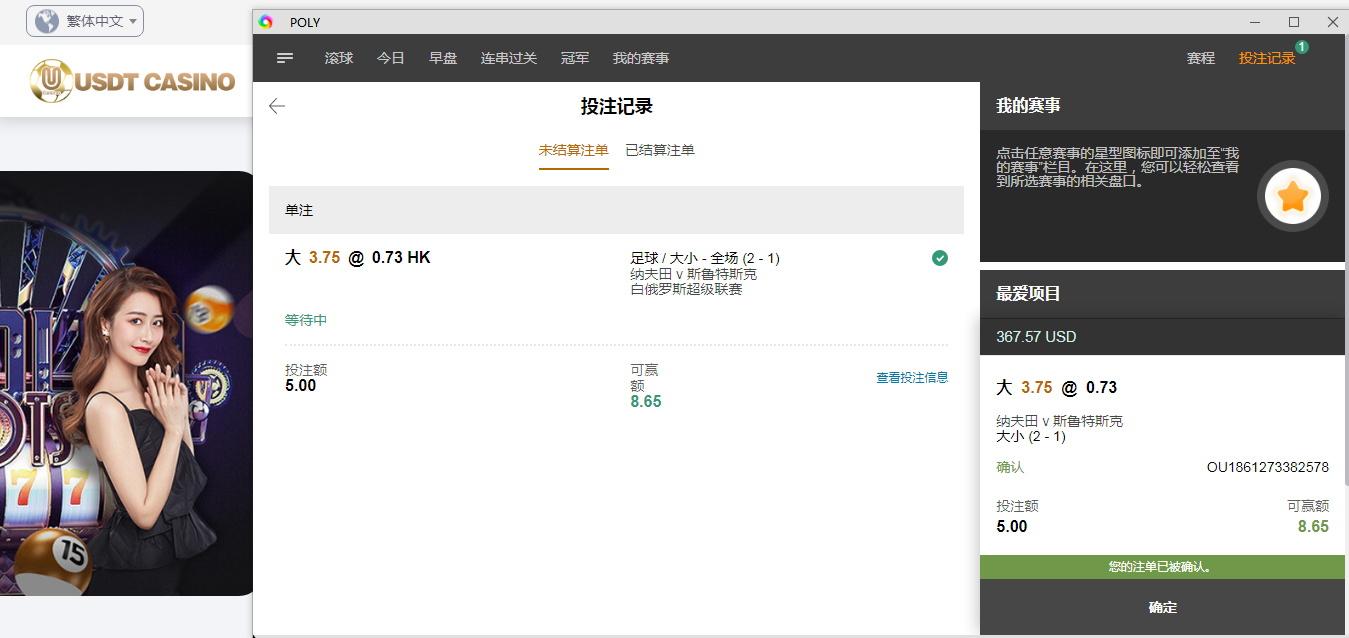This screenshot has width=1349, height=638.
Task: Click the 确定 confirm button
Action: point(1162,607)
